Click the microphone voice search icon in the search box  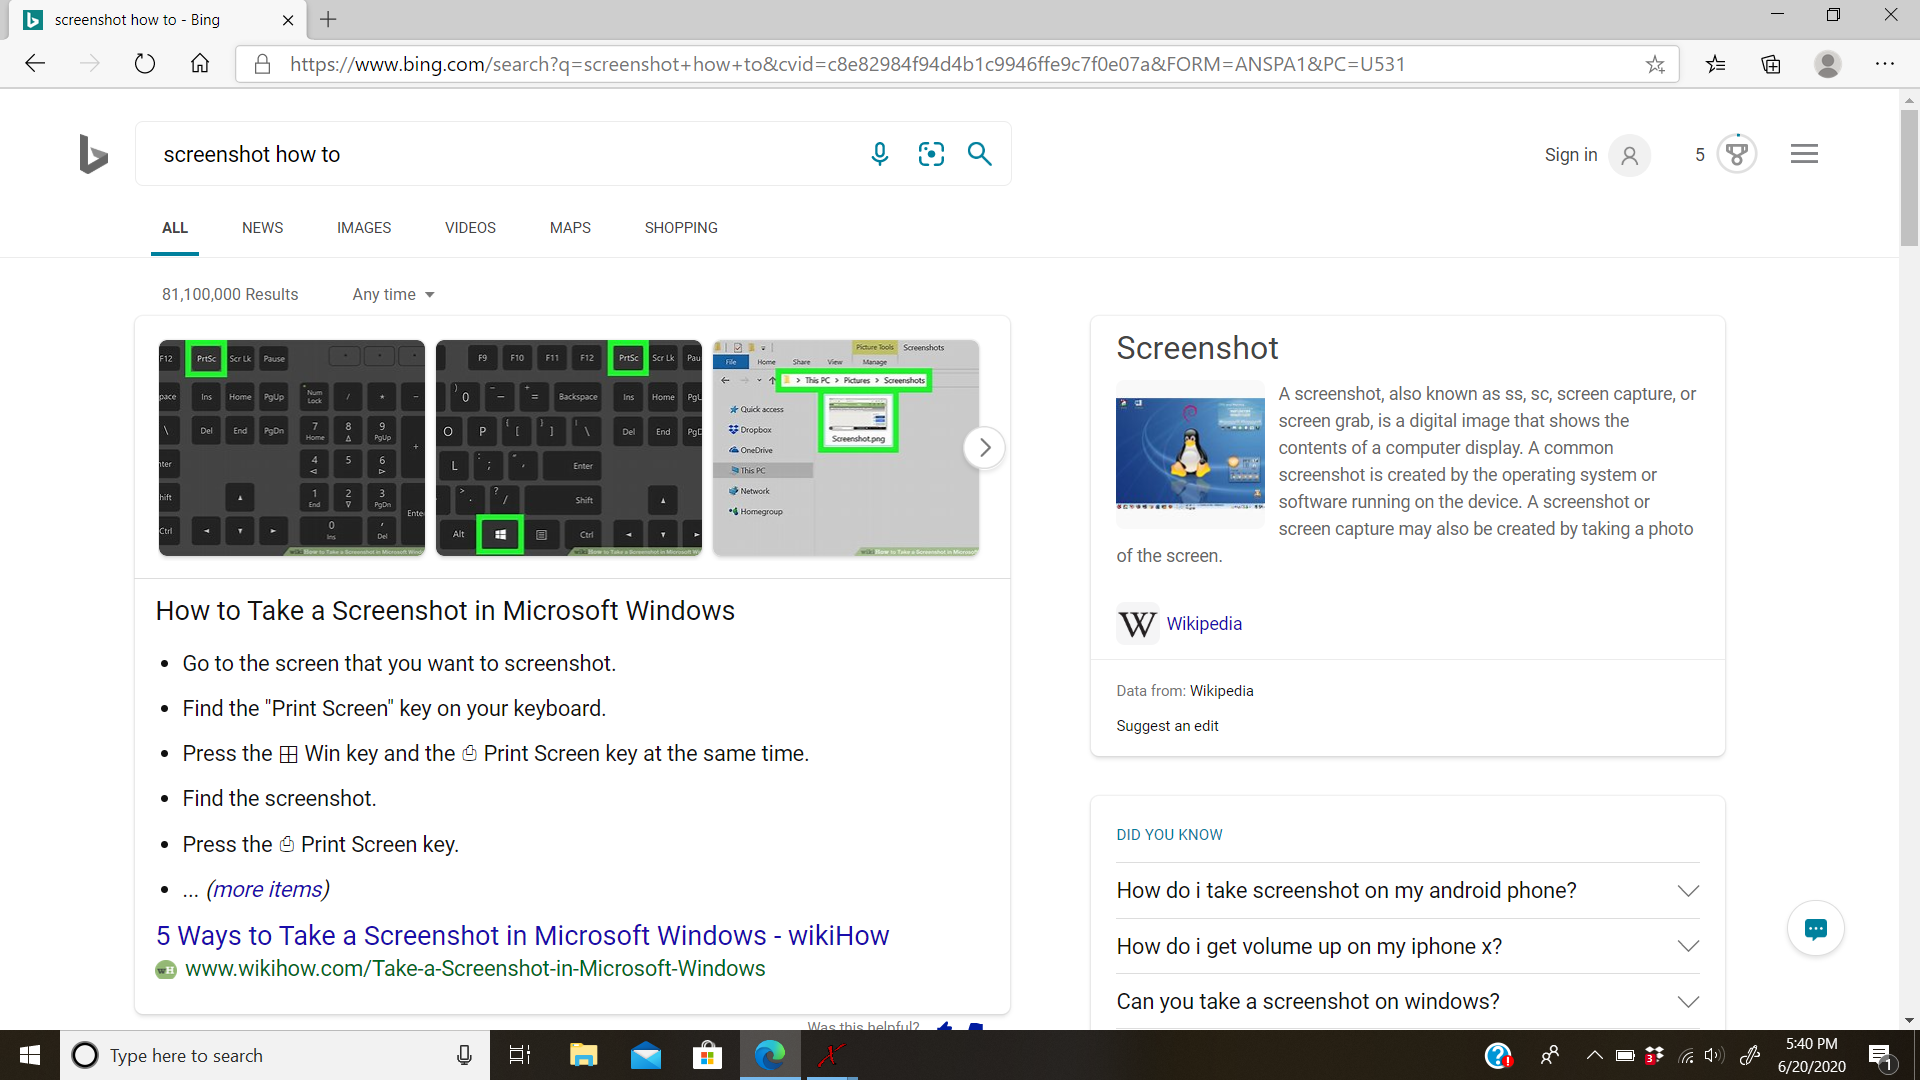[879, 154]
